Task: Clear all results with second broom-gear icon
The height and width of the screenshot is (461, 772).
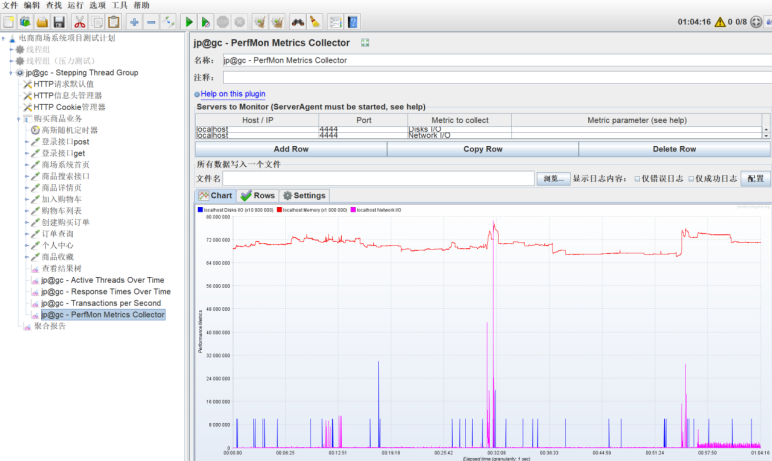Action: tap(277, 22)
